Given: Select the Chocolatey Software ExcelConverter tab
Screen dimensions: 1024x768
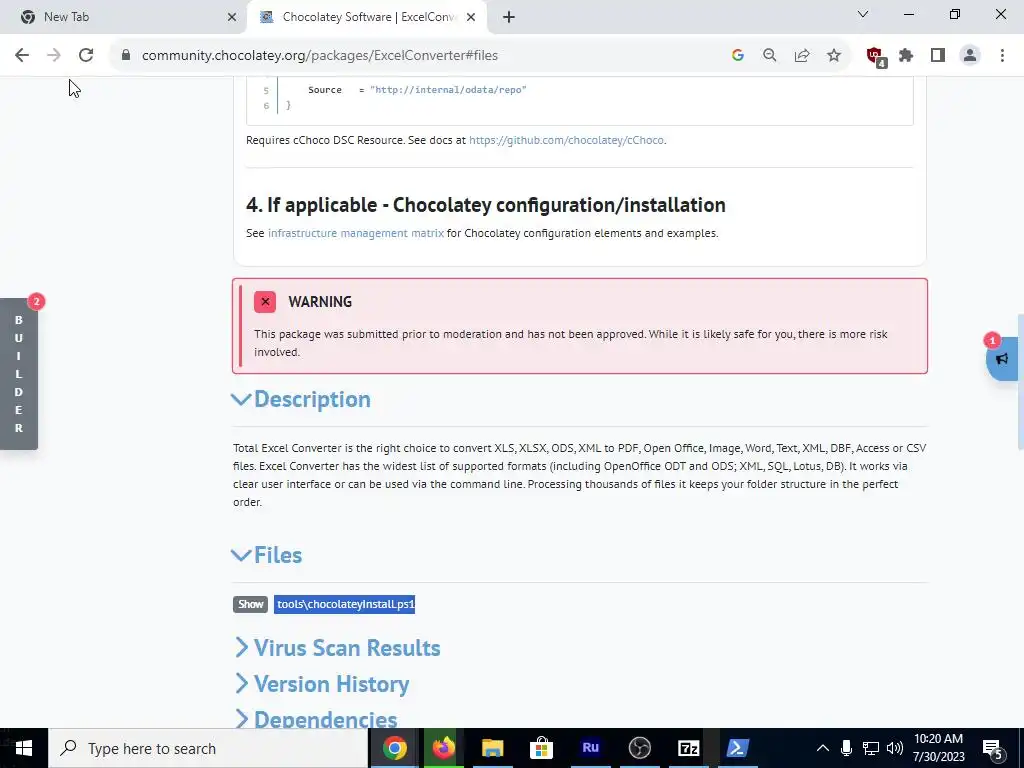Looking at the screenshot, I should (369, 17).
